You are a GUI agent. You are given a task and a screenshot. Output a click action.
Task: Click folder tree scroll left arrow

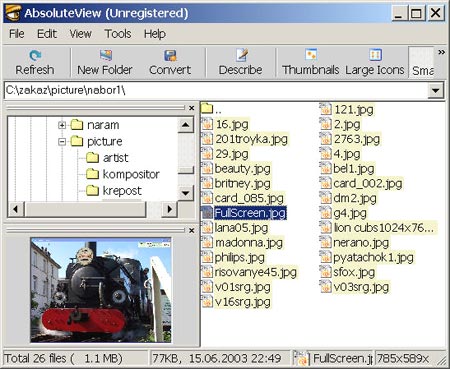(16, 209)
